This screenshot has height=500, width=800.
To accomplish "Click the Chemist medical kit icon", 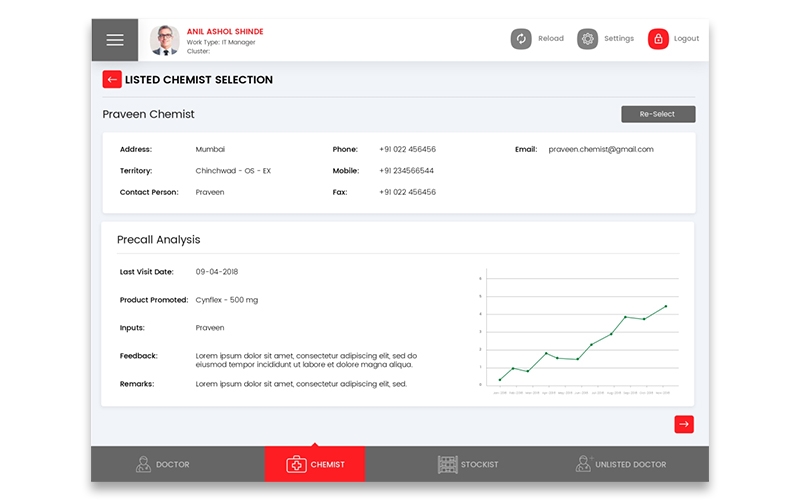I will (x=297, y=464).
